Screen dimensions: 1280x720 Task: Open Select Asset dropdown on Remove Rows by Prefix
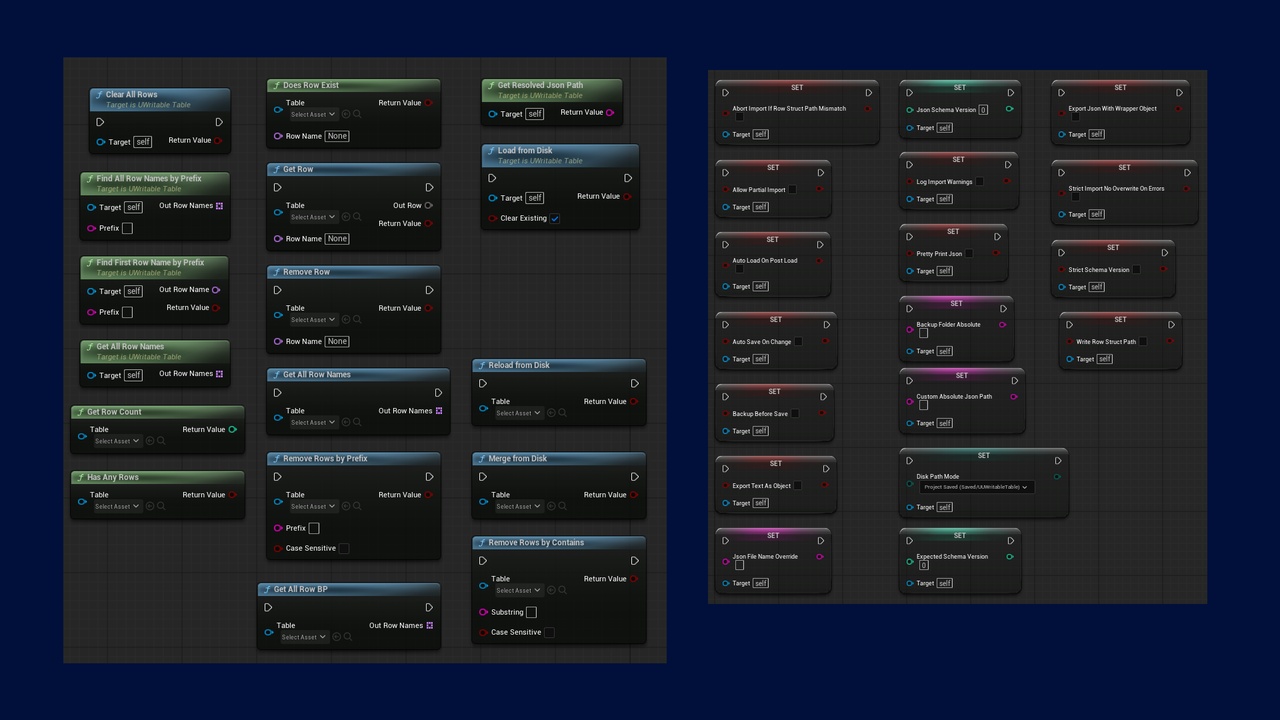313,506
